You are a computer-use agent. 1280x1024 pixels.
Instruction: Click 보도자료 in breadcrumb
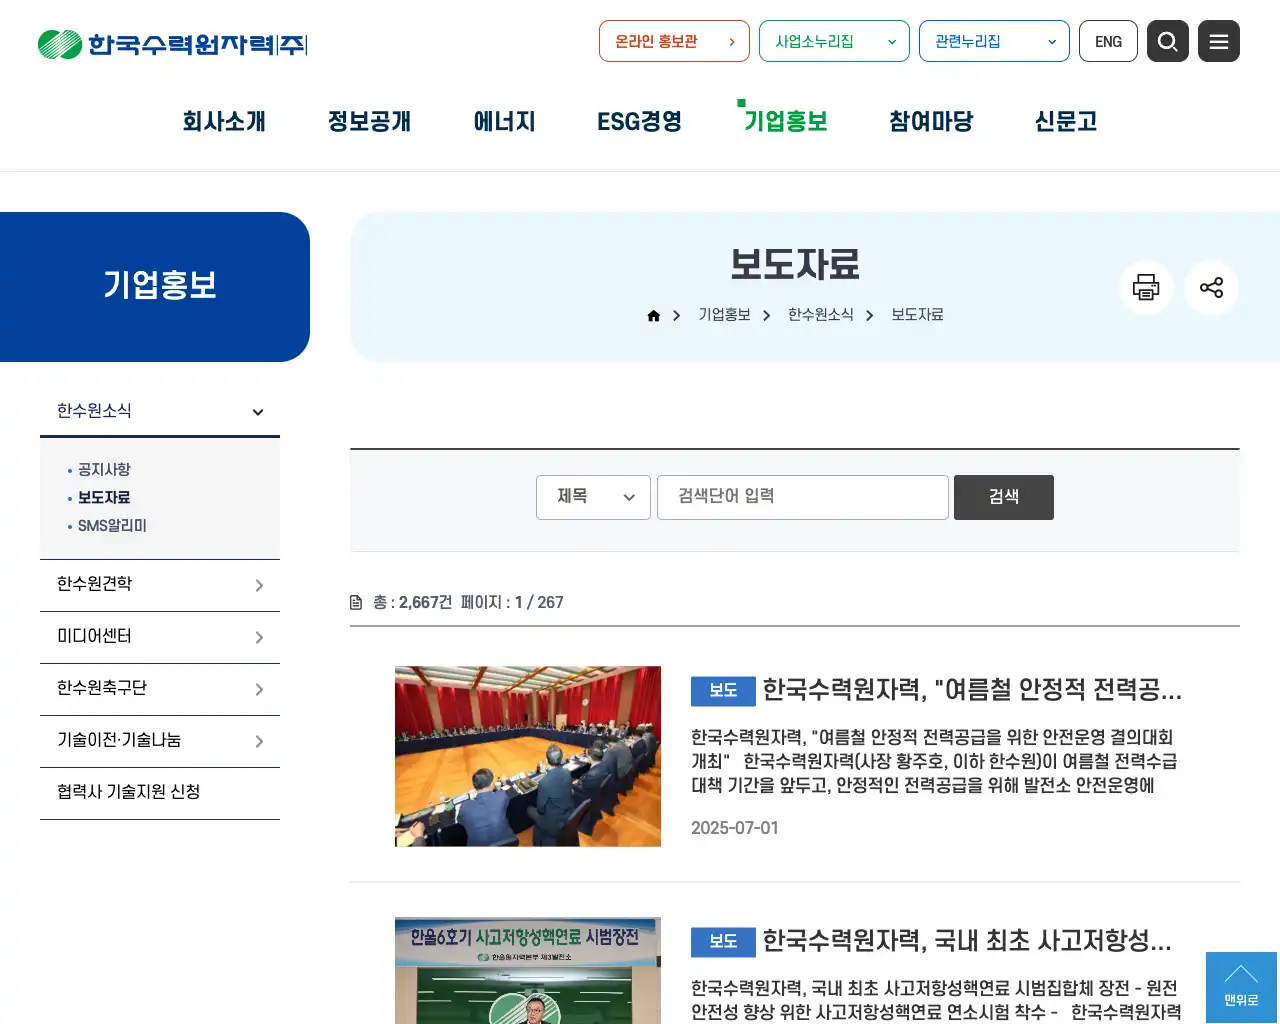tap(917, 315)
